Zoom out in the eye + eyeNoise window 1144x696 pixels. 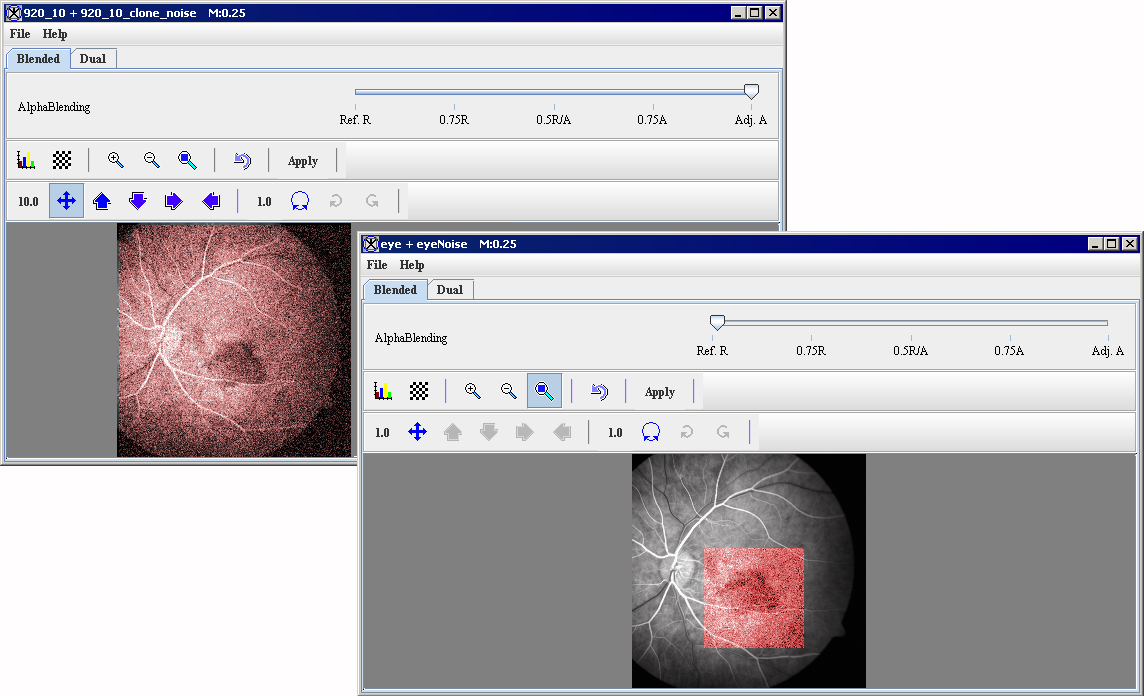tap(508, 391)
